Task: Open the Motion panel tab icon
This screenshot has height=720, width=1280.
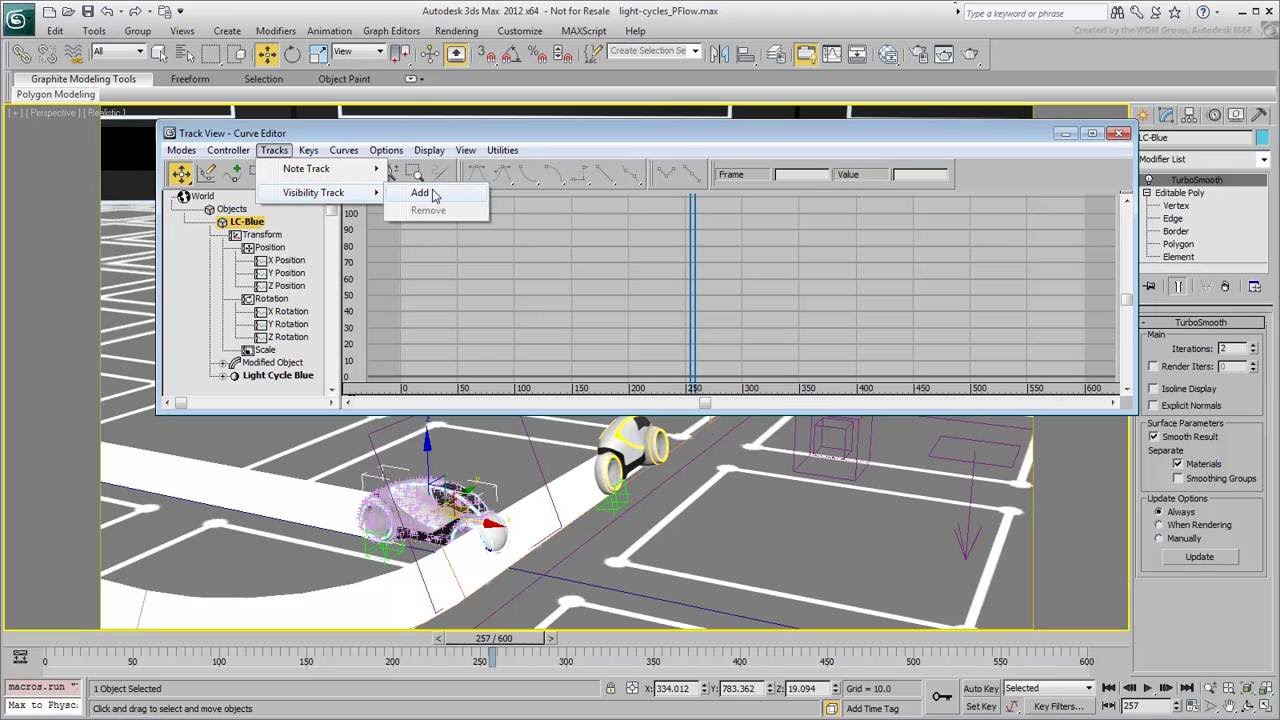Action: tap(1215, 115)
